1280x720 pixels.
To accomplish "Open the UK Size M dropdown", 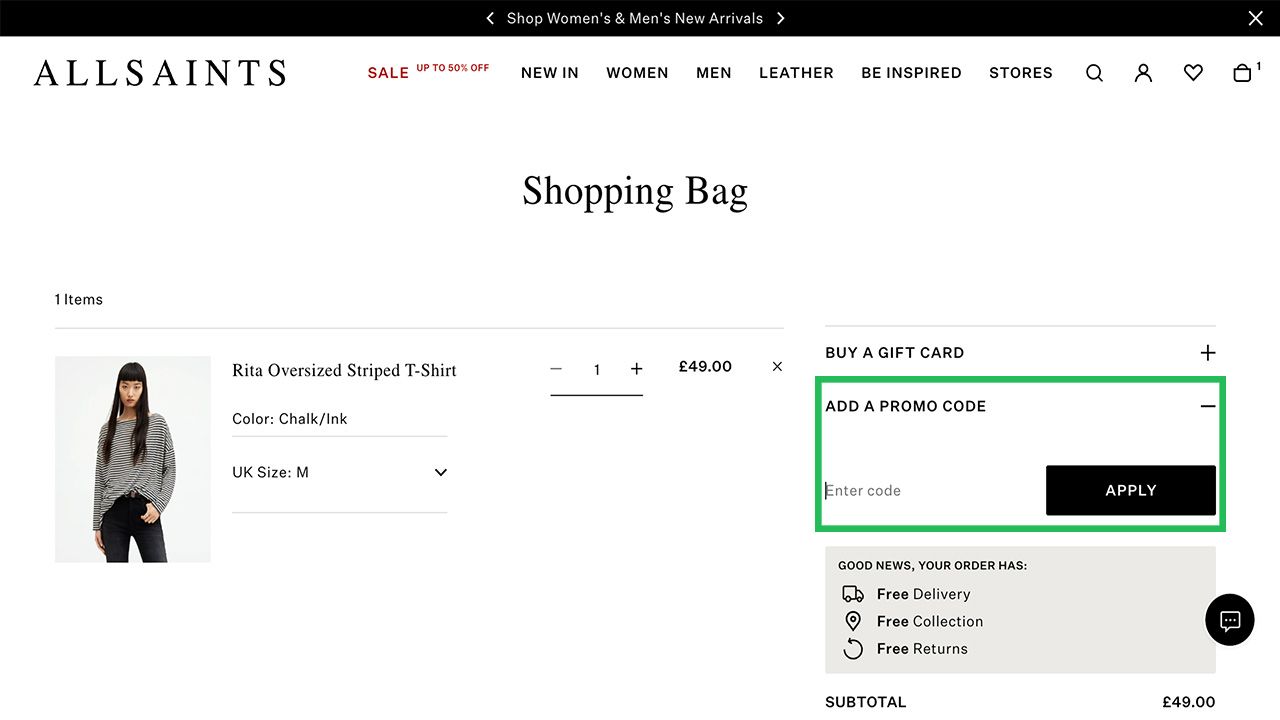I will [339, 472].
